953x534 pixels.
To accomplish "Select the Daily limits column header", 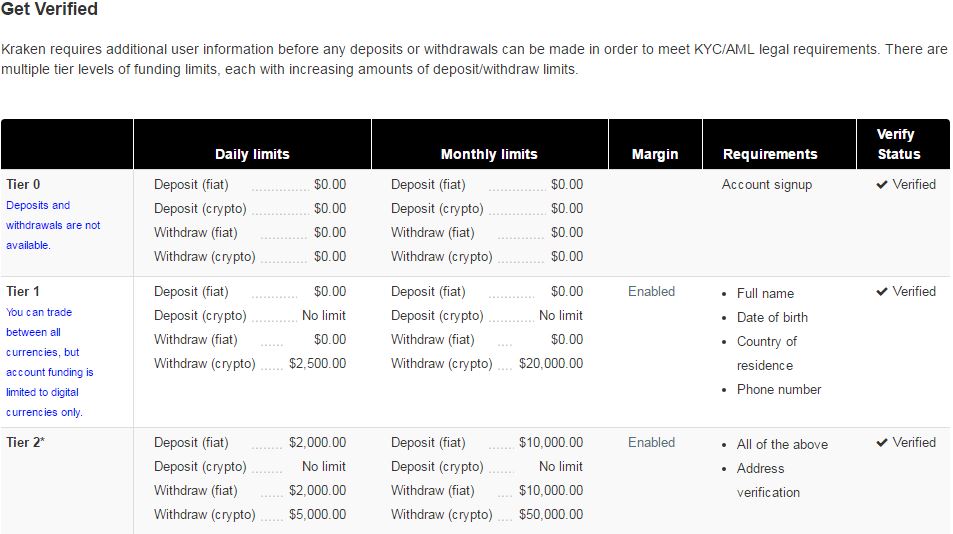I will tap(252, 154).
